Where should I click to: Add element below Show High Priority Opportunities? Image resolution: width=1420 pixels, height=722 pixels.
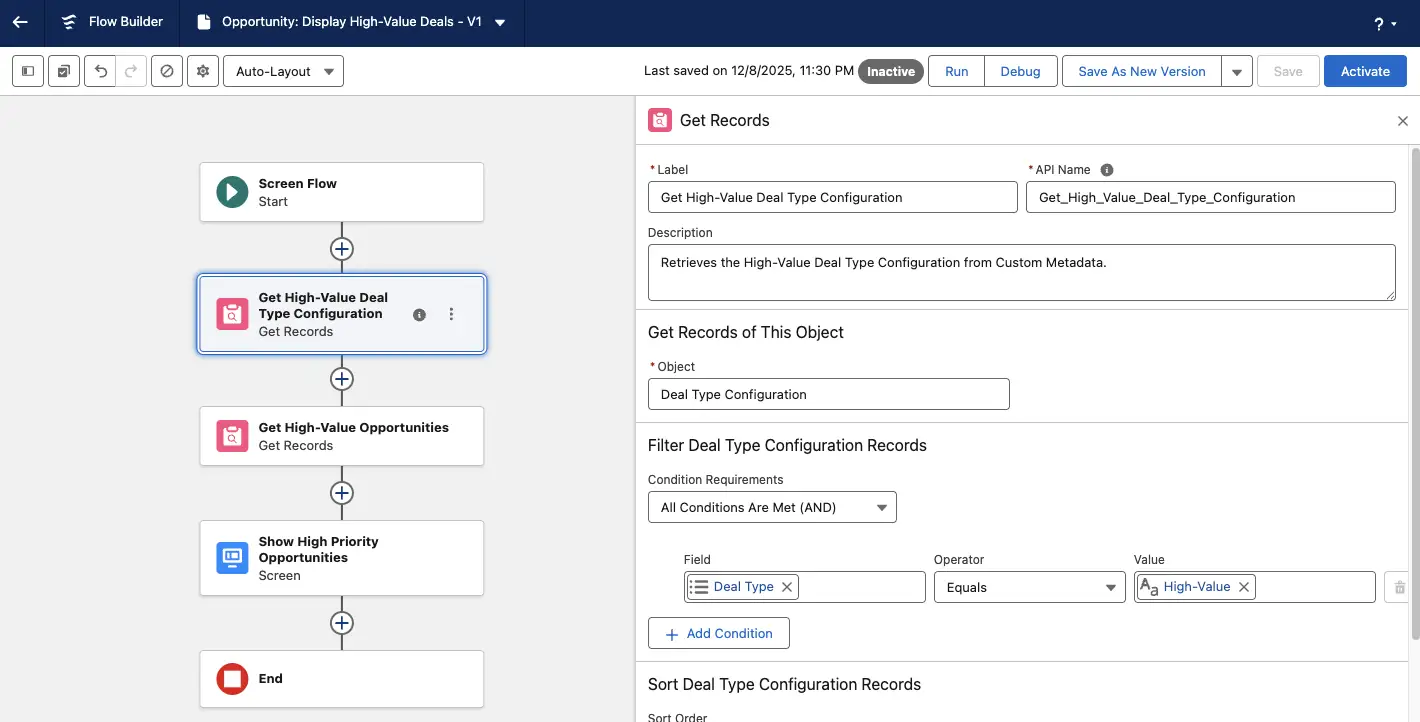tap(342, 623)
